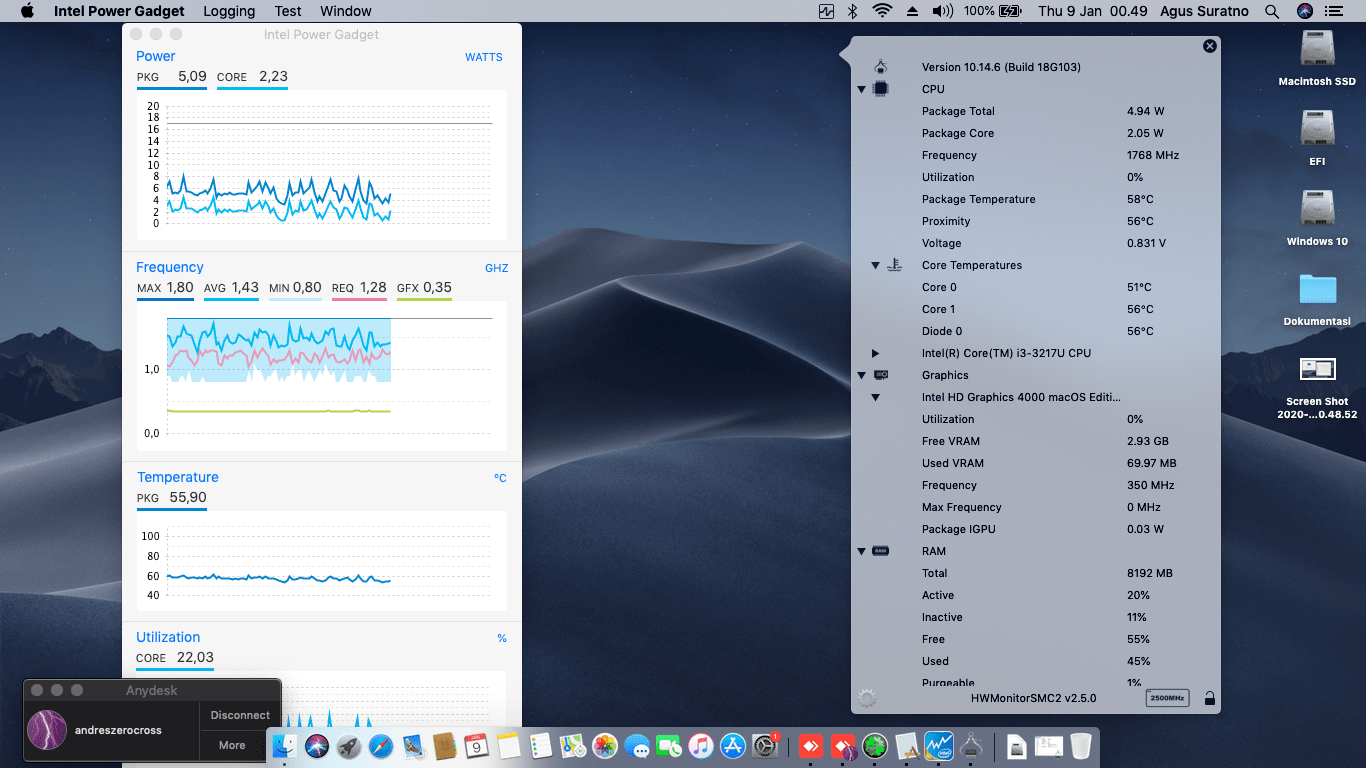Open the volume control in menu bar
The image size is (1366, 768).
[942, 11]
